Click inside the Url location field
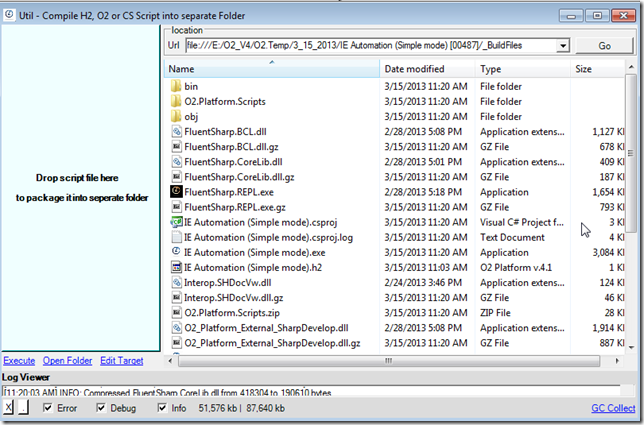644x425 pixels. point(371,46)
